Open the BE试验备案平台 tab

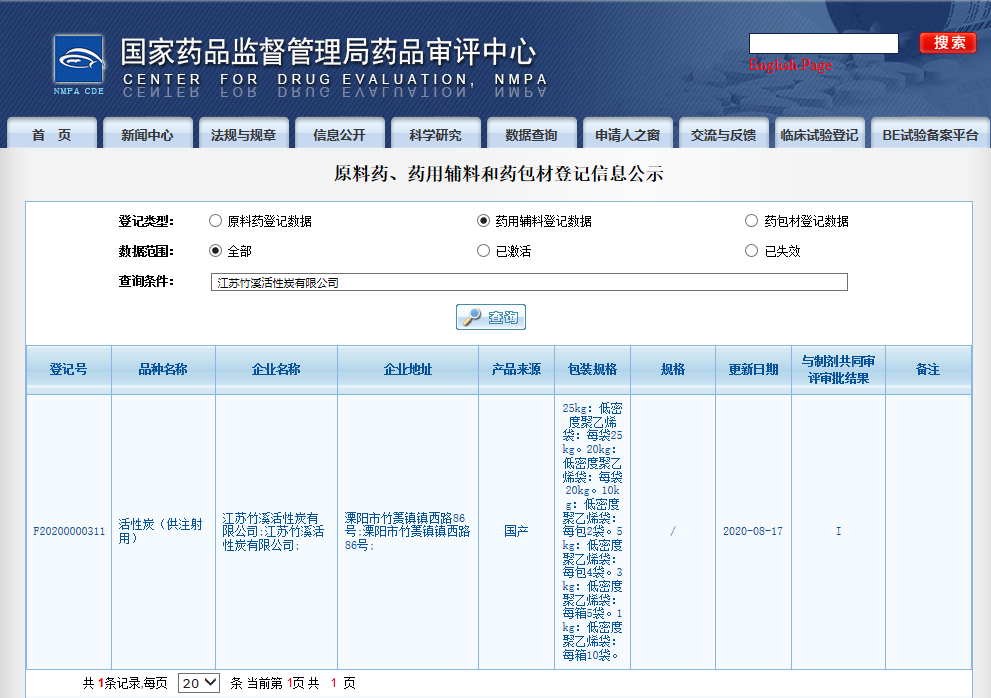click(929, 135)
